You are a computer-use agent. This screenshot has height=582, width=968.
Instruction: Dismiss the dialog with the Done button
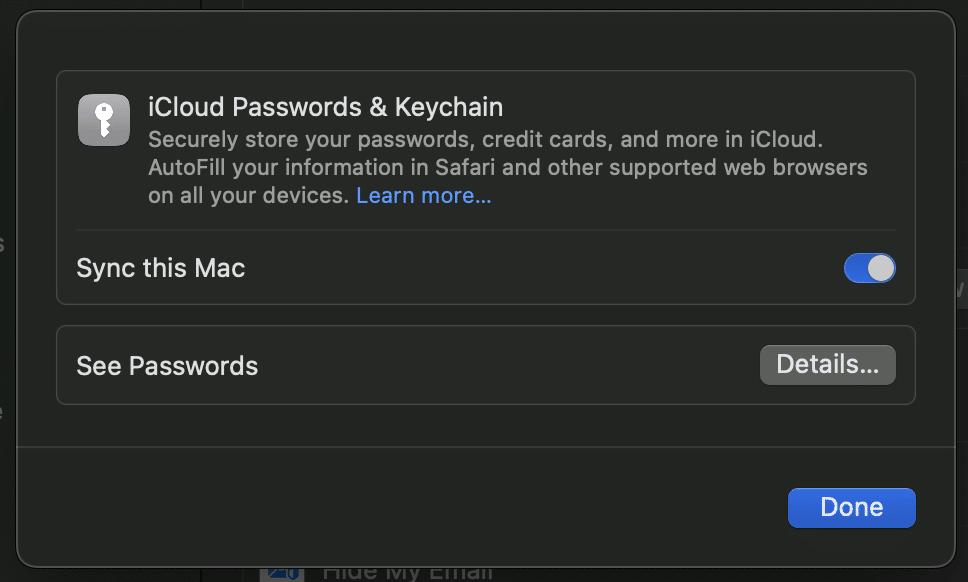click(x=851, y=507)
